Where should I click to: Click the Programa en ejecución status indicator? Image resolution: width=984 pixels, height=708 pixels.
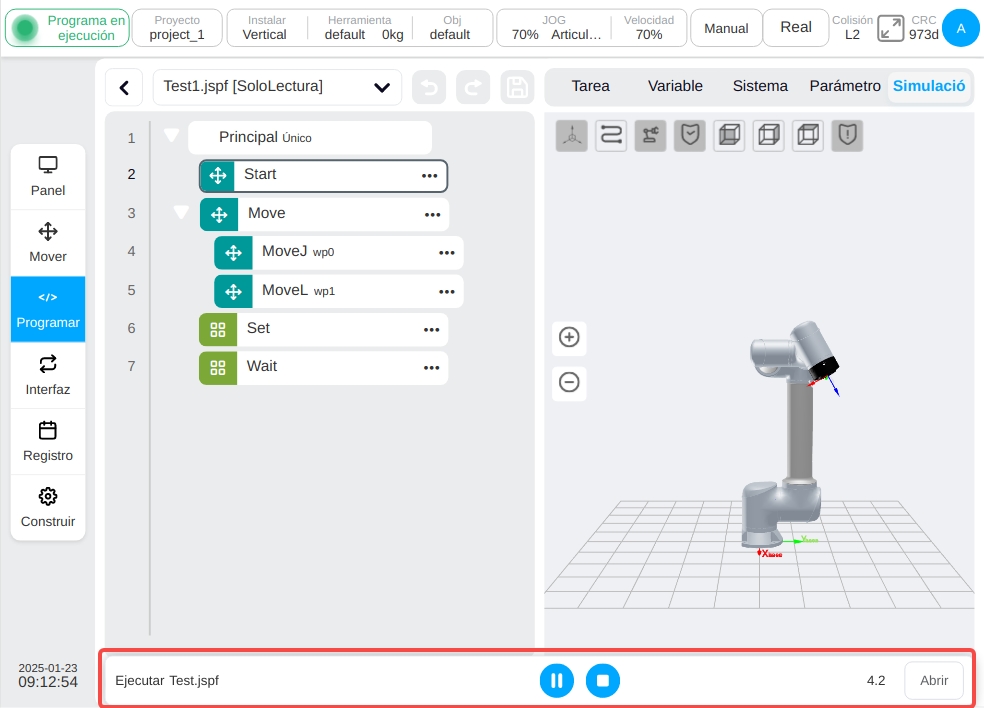click(67, 28)
